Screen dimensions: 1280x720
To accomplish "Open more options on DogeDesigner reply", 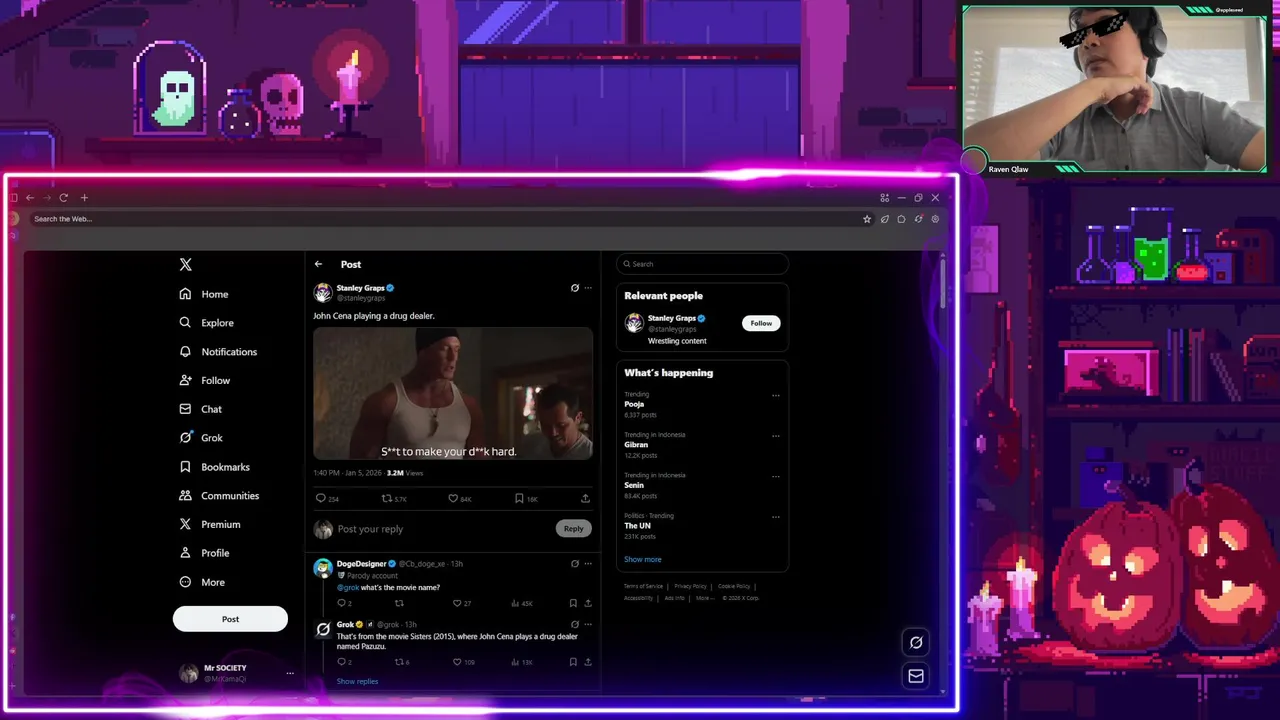I will pyautogui.click(x=588, y=564).
